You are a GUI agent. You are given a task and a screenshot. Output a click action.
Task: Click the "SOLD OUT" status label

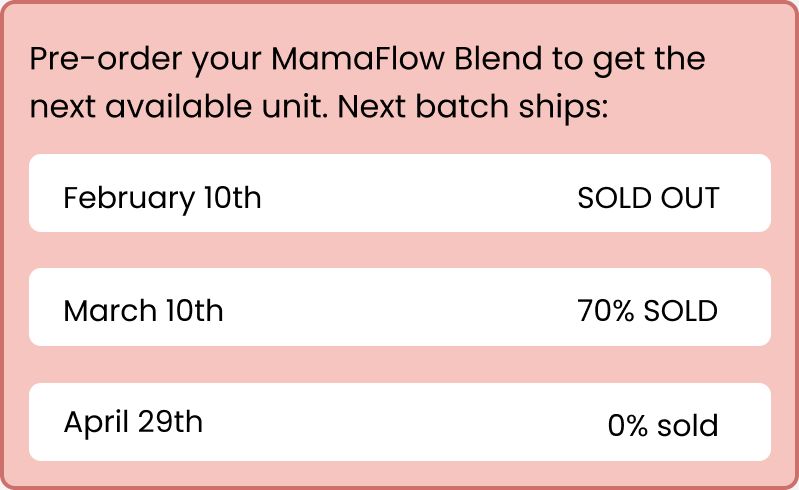pos(648,198)
